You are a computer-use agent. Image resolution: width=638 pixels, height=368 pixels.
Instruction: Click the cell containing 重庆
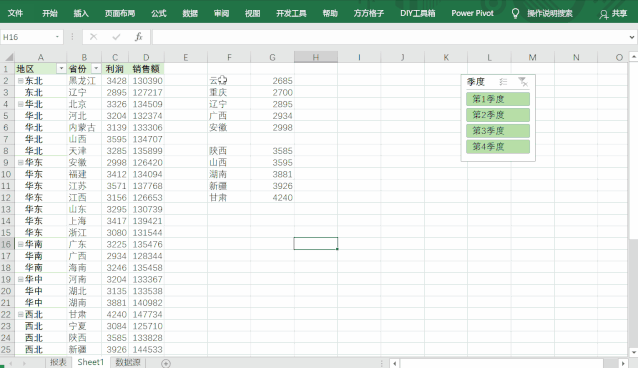click(229, 92)
